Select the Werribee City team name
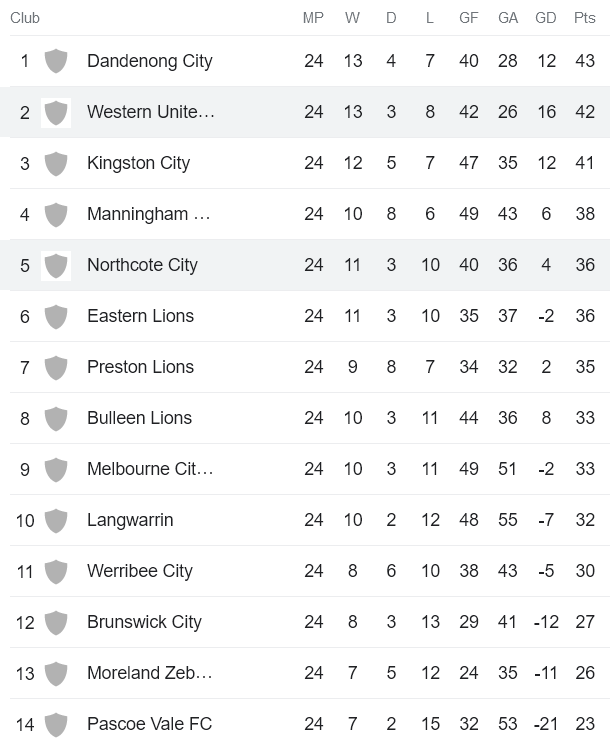The height and width of the screenshot is (750, 610). click(139, 571)
